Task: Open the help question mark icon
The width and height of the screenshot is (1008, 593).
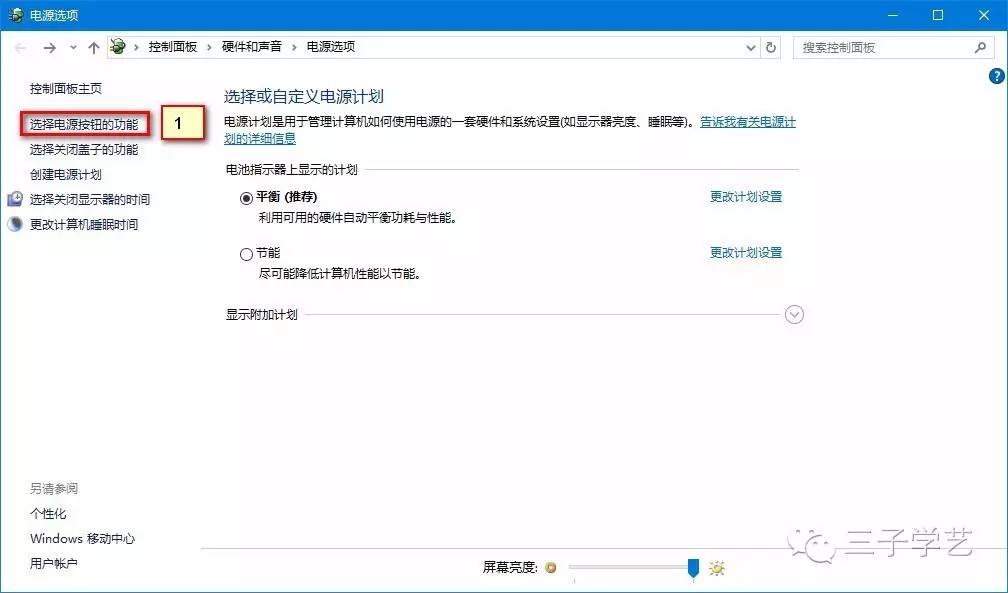Action: pyautogui.click(x=995, y=75)
